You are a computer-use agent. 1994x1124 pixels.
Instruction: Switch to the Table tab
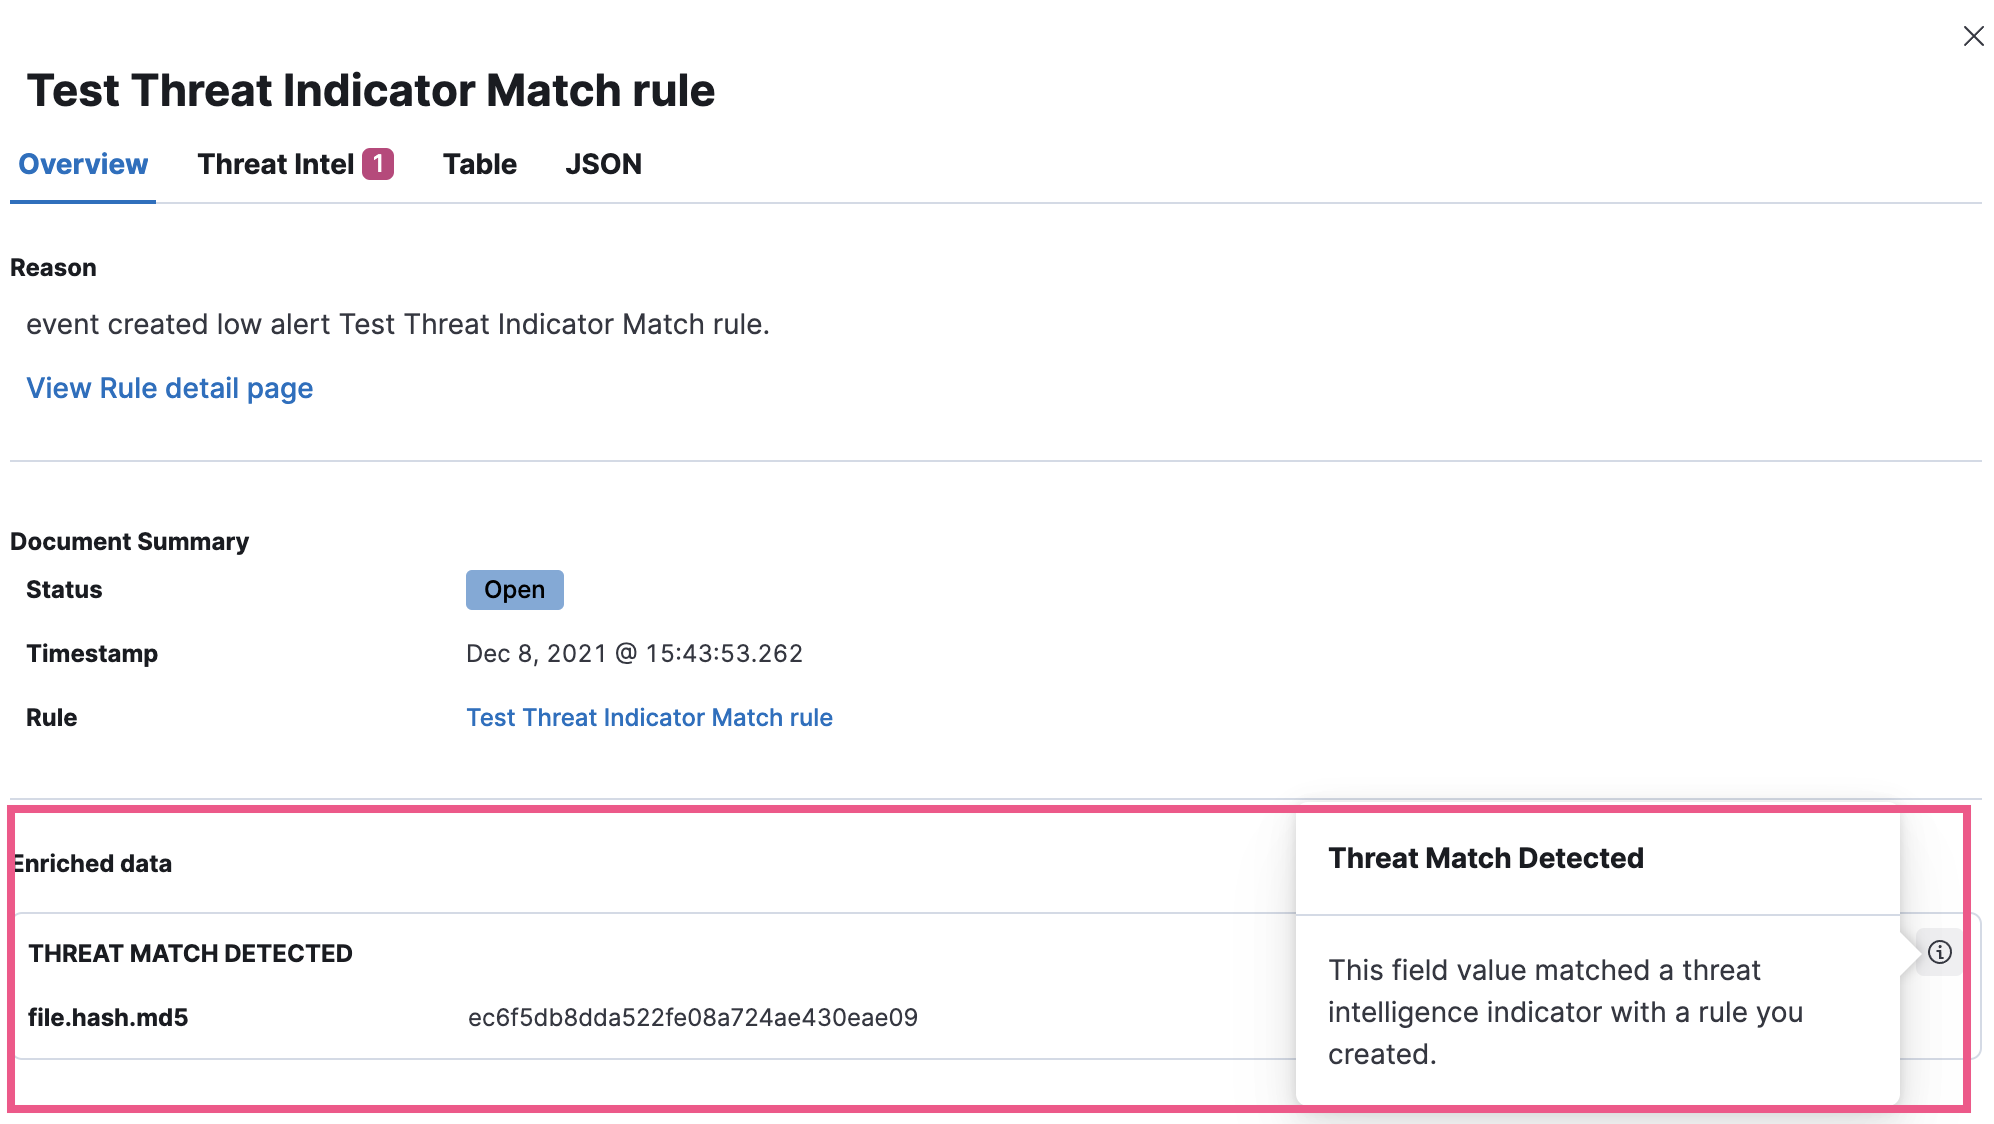pyautogui.click(x=479, y=164)
